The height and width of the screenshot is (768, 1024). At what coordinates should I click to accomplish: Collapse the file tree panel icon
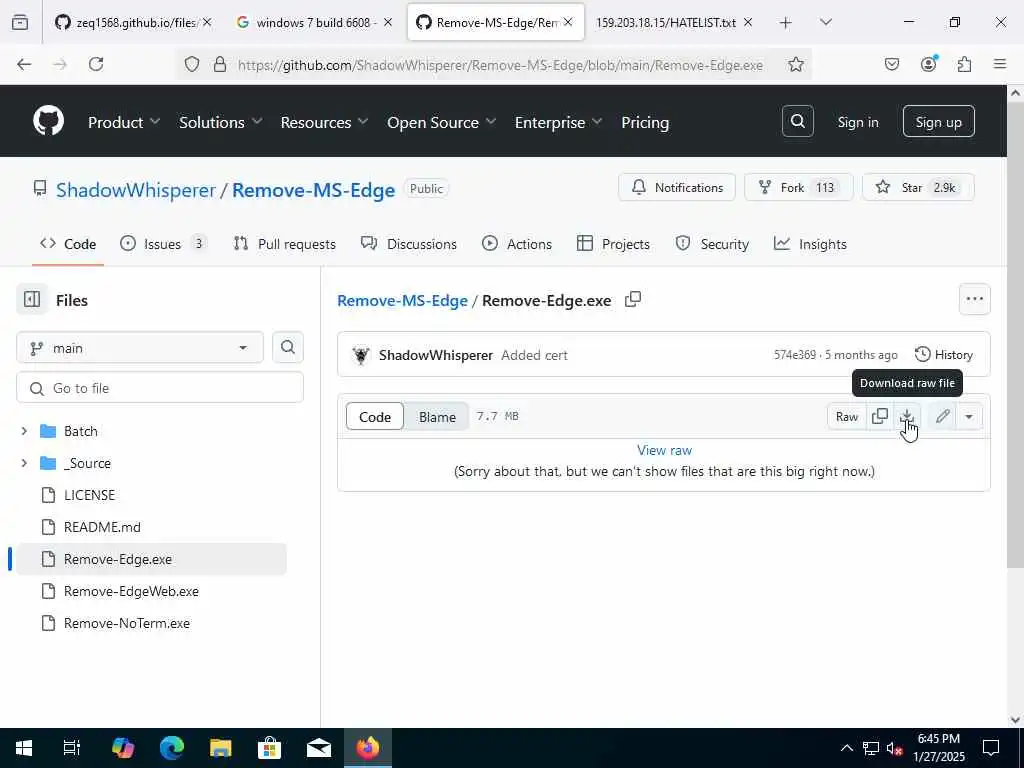pos(32,300)
